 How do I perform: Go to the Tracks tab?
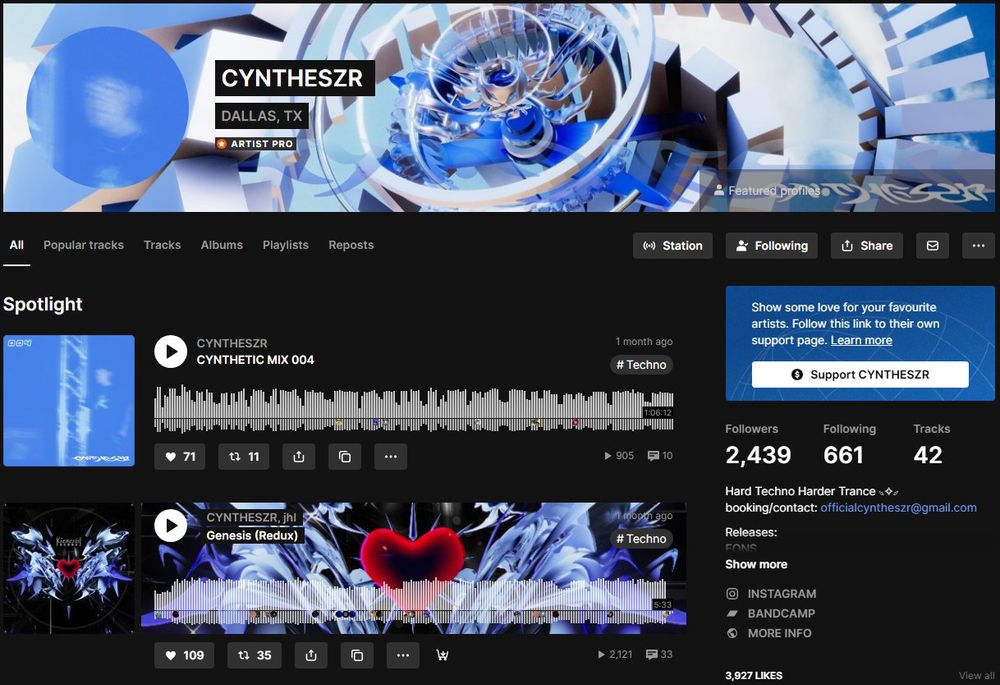(x=162, y=245)
